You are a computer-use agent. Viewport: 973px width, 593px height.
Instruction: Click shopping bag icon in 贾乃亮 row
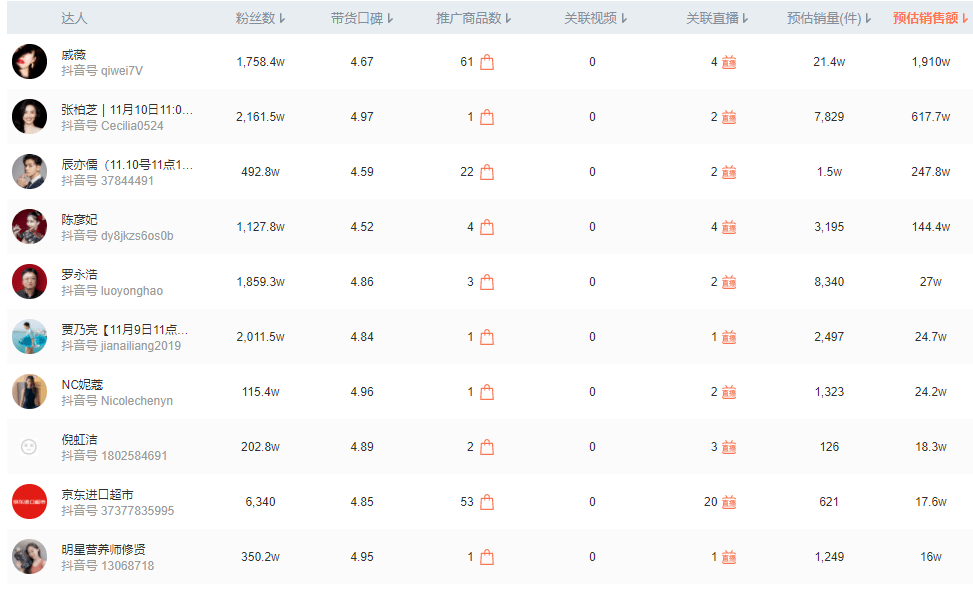tap(487, 337)
